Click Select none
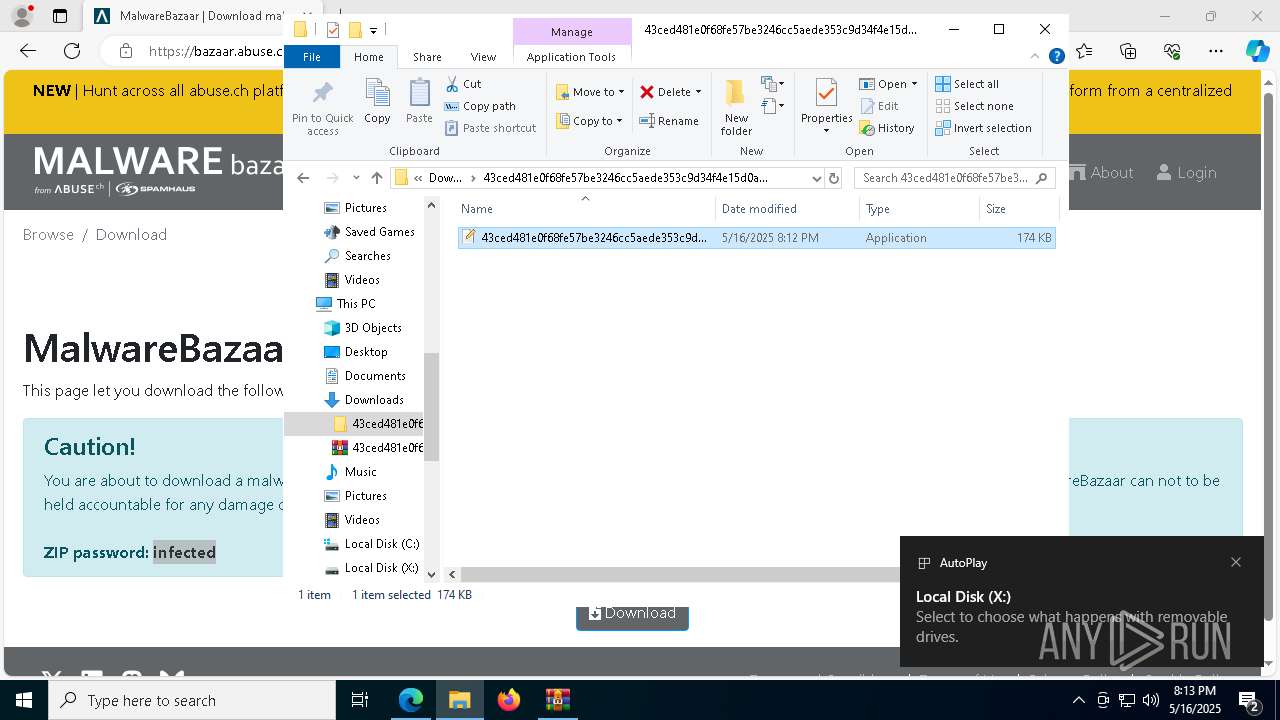 974,106
